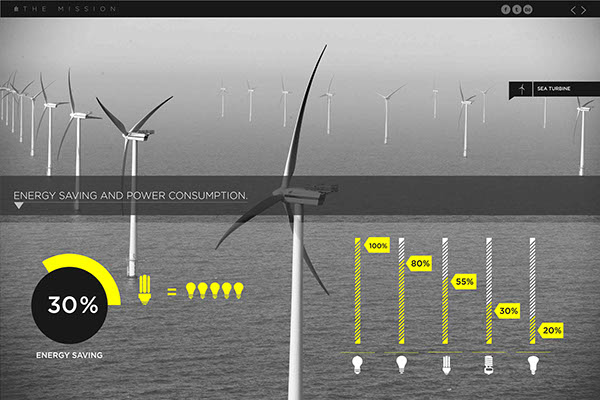This screenshot has height=400, width=600.
Task: Select the spiral bulb under the 30% bar
Action: 489,365
